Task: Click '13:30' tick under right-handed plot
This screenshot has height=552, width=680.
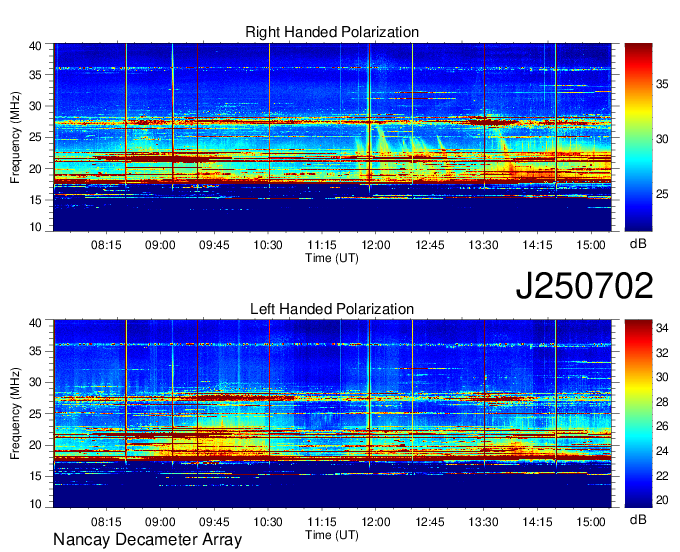Action: (x=484, y=245)
